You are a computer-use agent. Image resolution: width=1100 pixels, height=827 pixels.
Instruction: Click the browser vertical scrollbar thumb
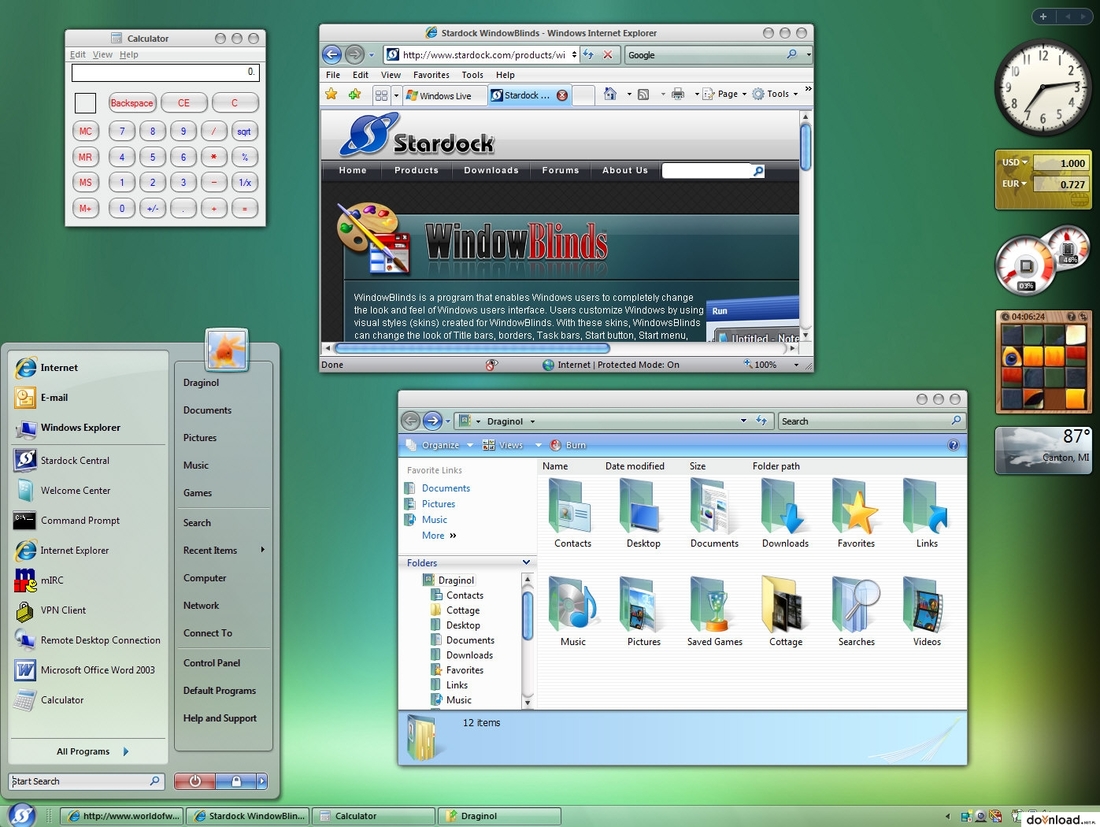[x=805, y=146]
